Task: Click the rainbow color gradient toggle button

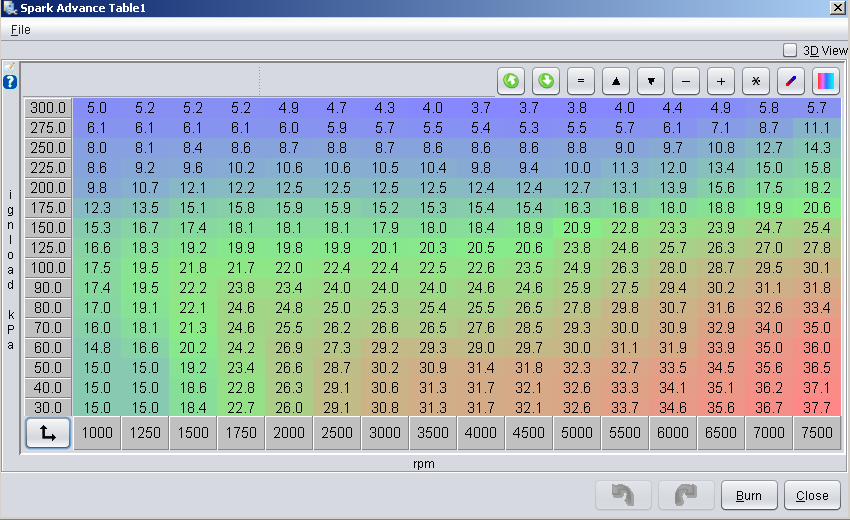Action: (826, 80)
